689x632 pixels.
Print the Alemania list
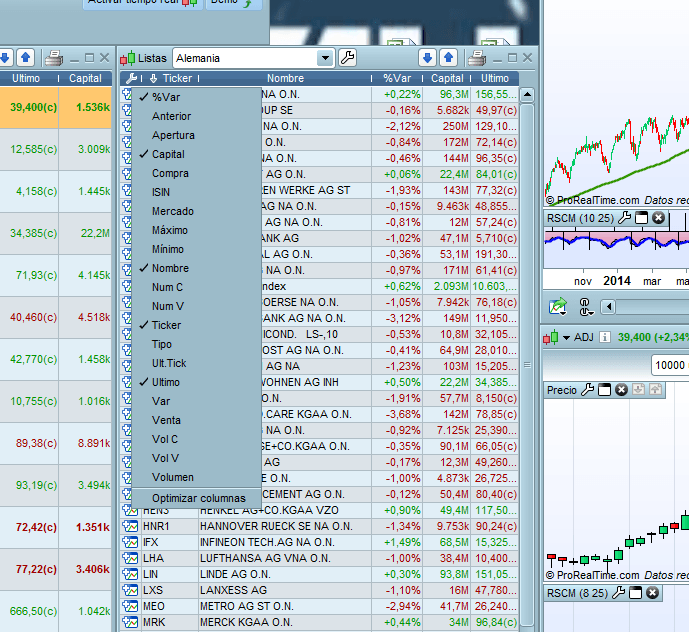477,58
